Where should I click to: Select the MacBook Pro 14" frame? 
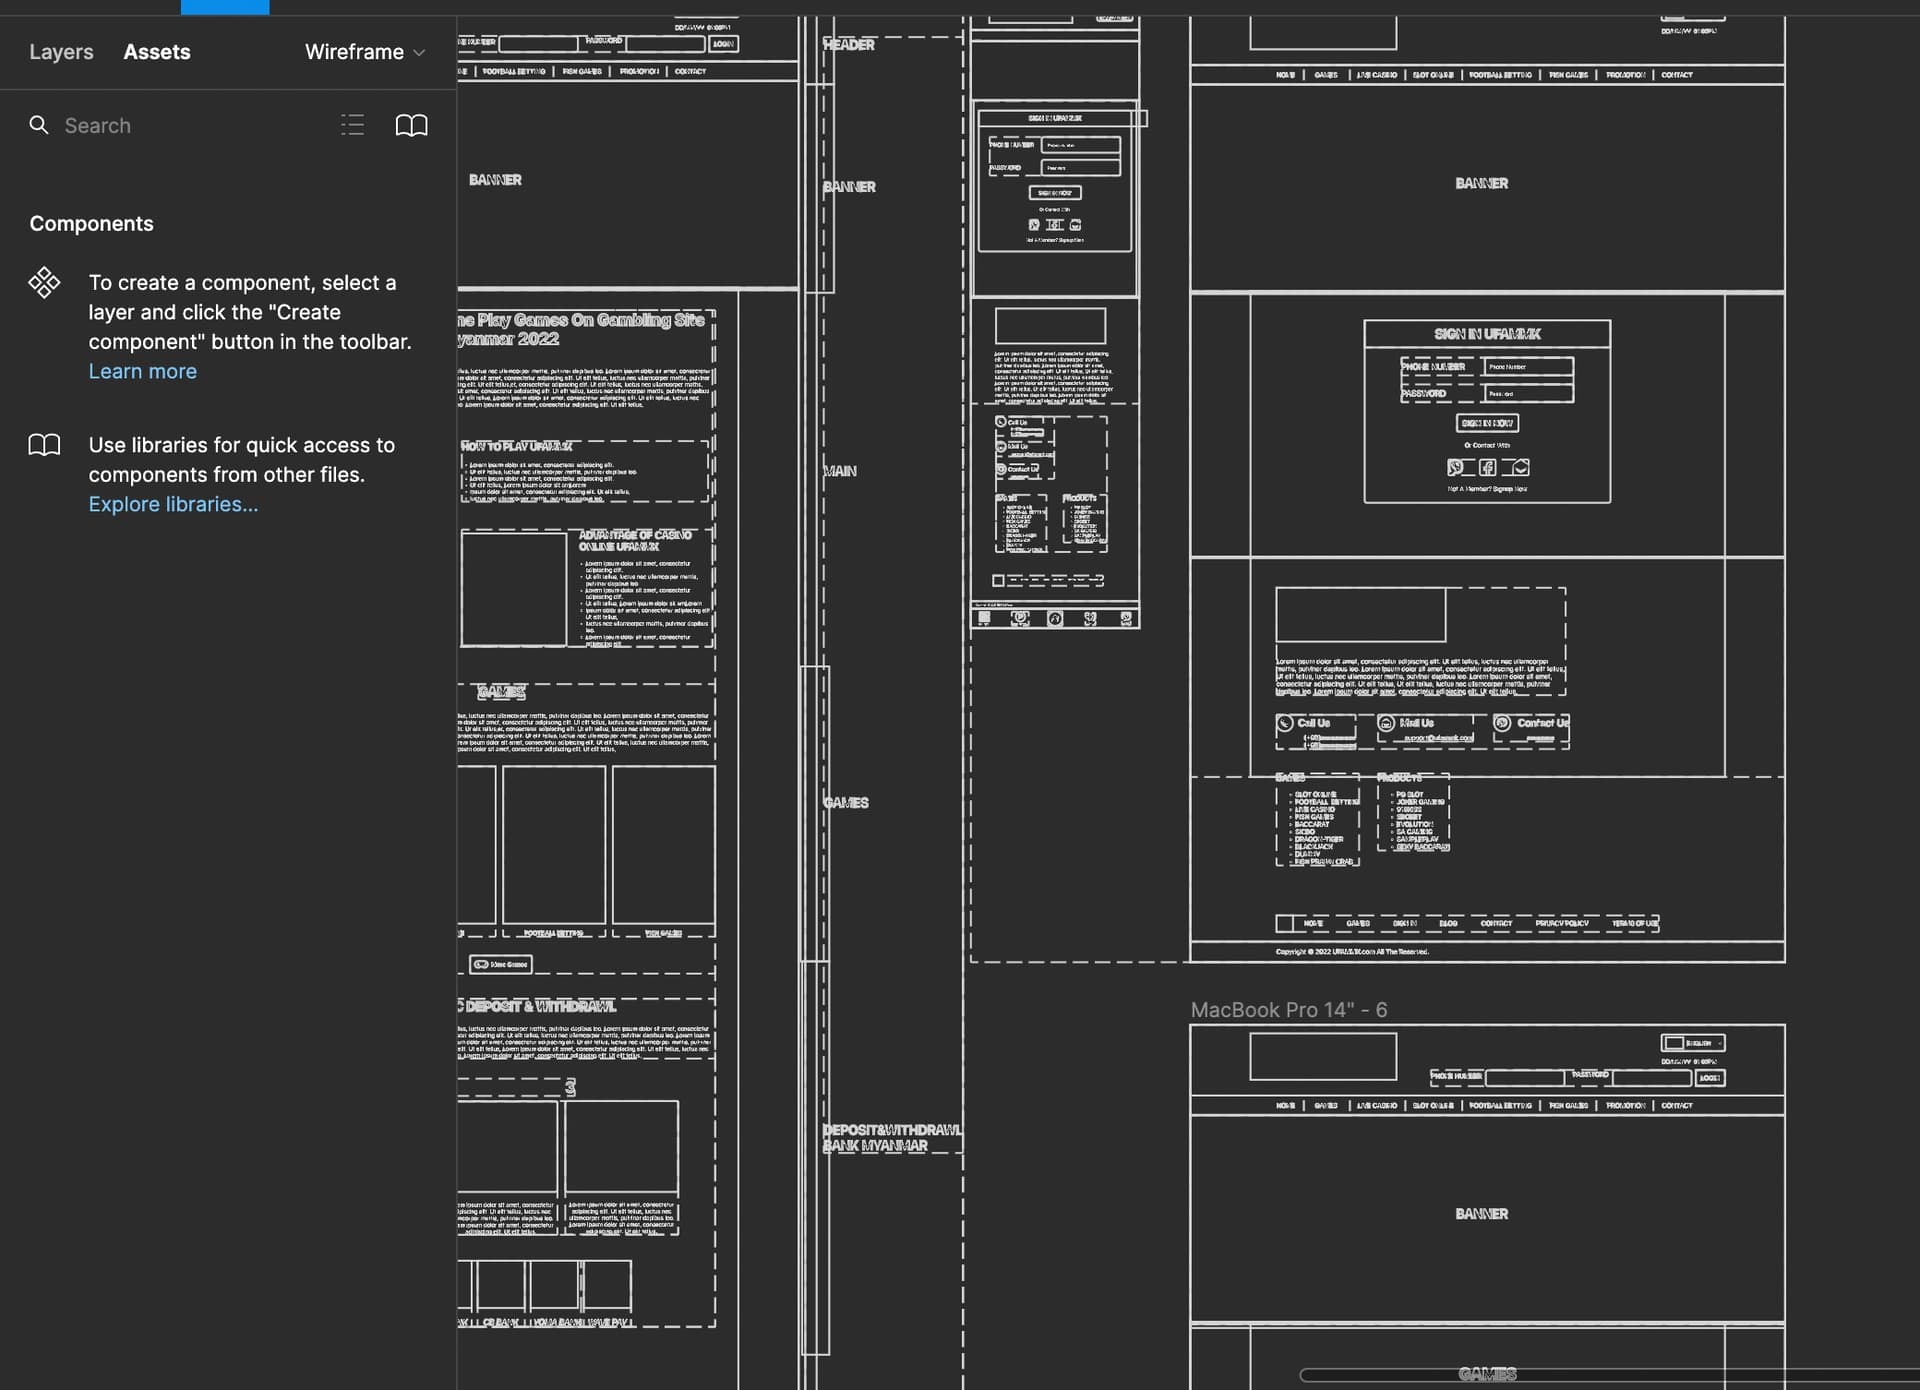point(1288,1008)
